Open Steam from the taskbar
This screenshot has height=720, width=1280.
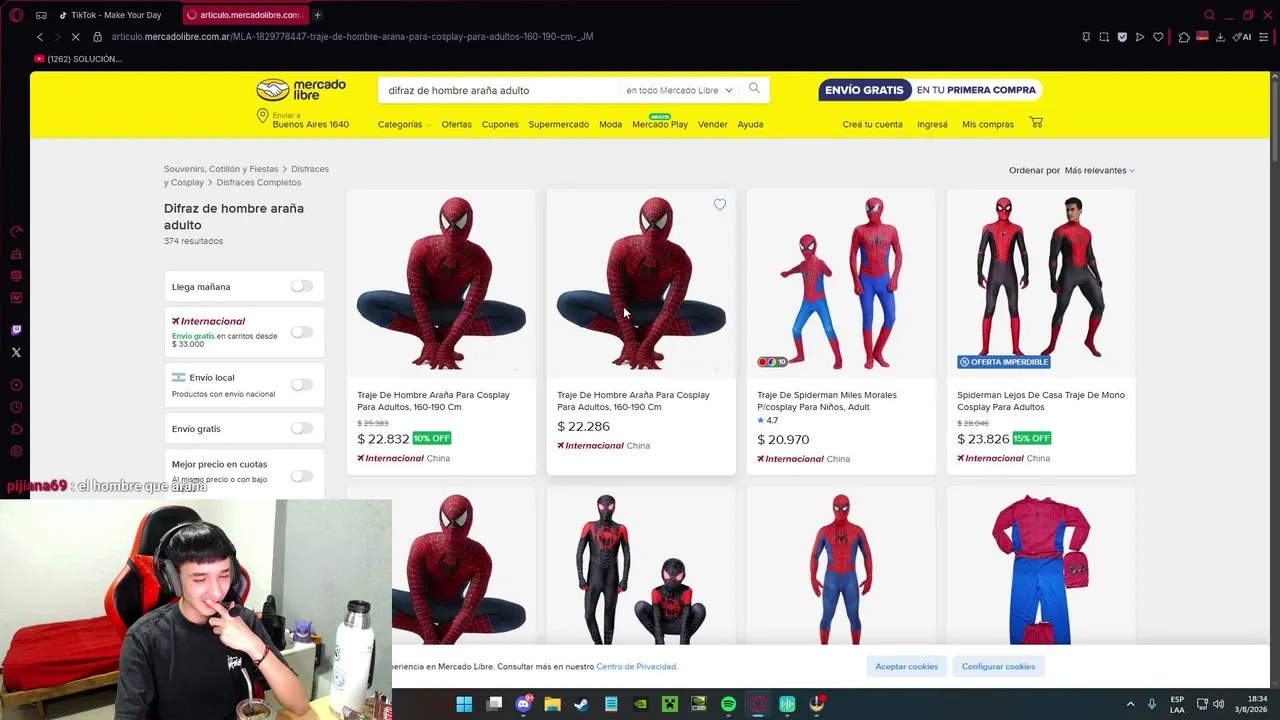point(581,704)
